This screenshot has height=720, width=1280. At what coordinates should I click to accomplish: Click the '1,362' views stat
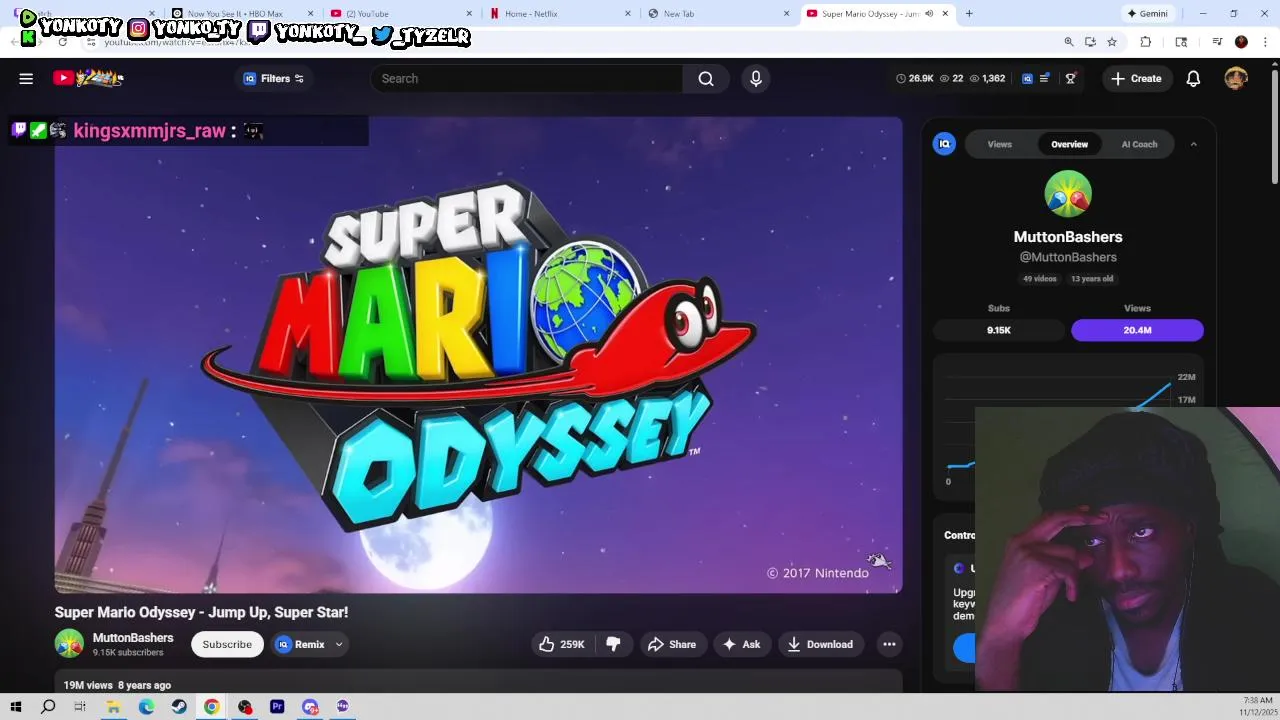tap(987, 78)
